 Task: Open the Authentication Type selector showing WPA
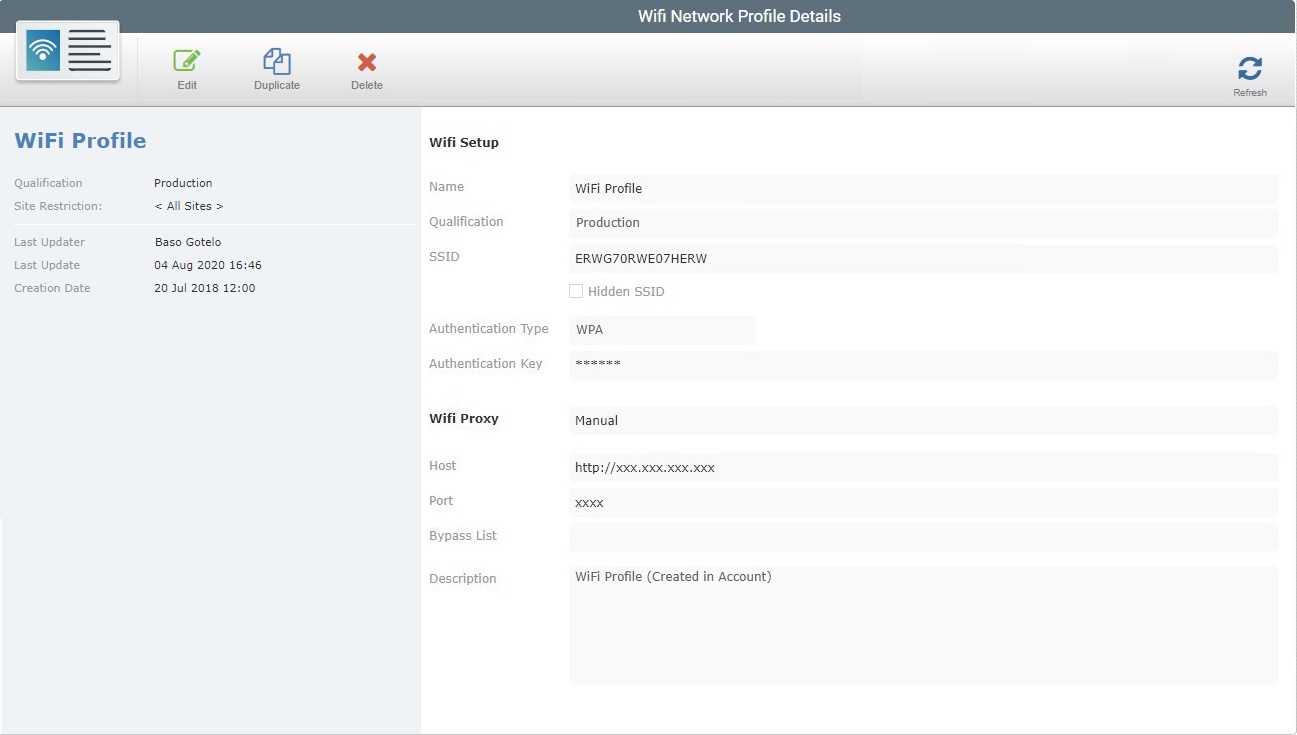point(662,329)
